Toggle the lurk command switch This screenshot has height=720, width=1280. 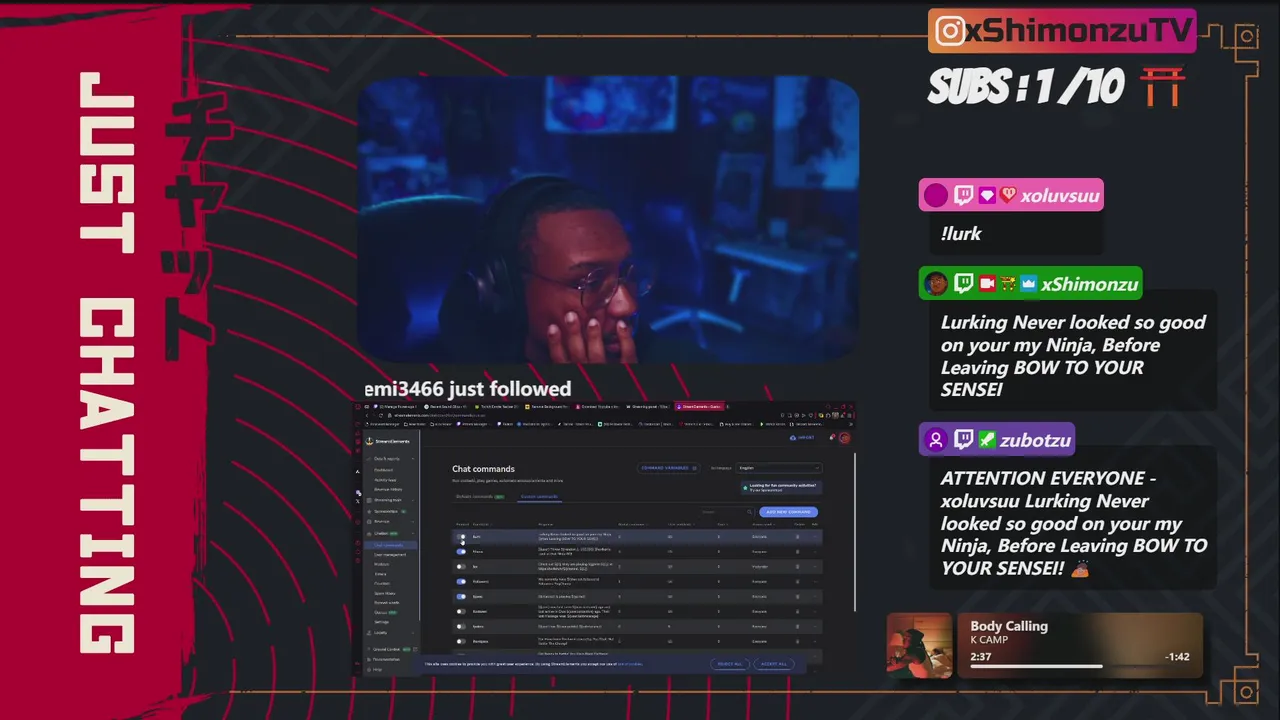click(461, 537)
